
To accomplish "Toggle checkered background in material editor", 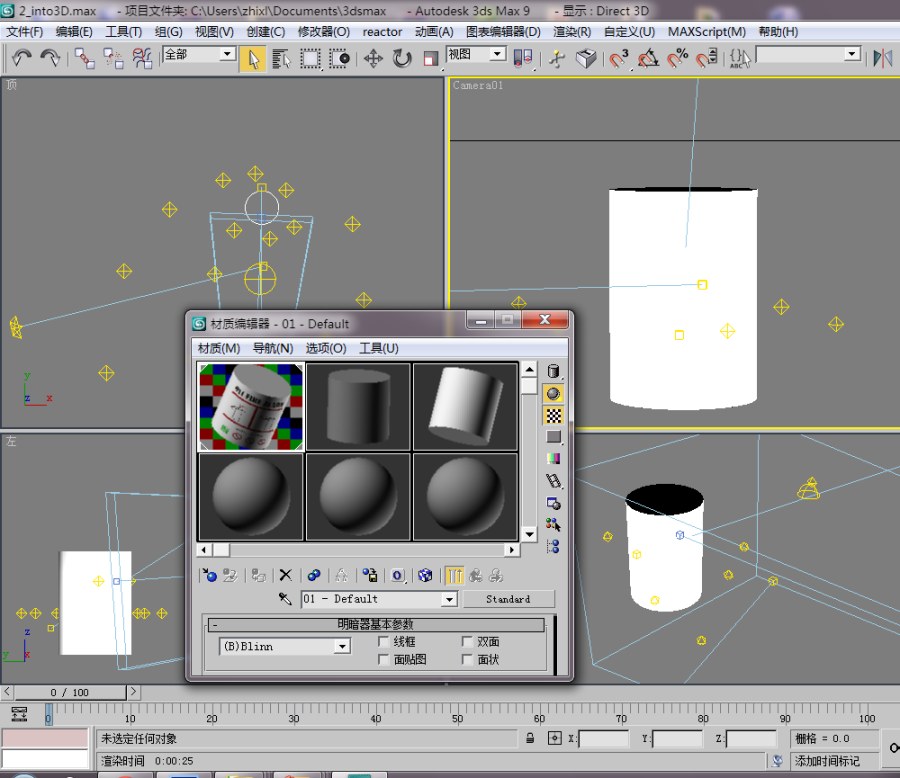I will pos(553,415).
